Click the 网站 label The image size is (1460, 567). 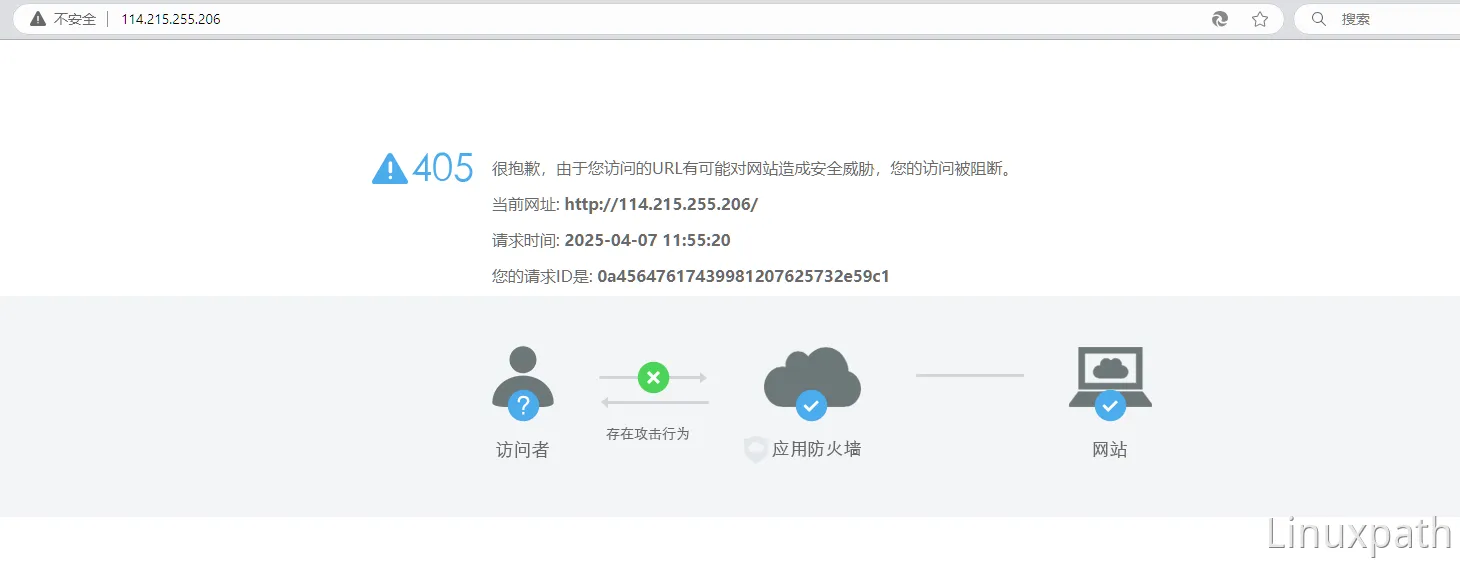(x=1110, y=450)
